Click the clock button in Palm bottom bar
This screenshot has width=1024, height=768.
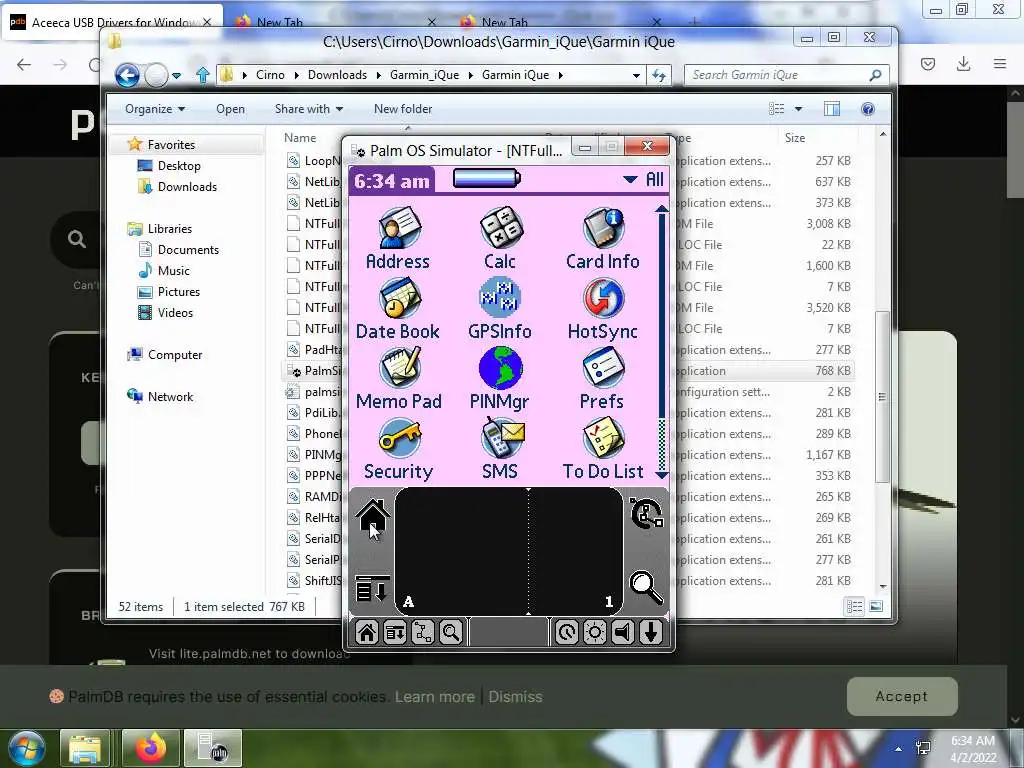[x=566, y=632]
